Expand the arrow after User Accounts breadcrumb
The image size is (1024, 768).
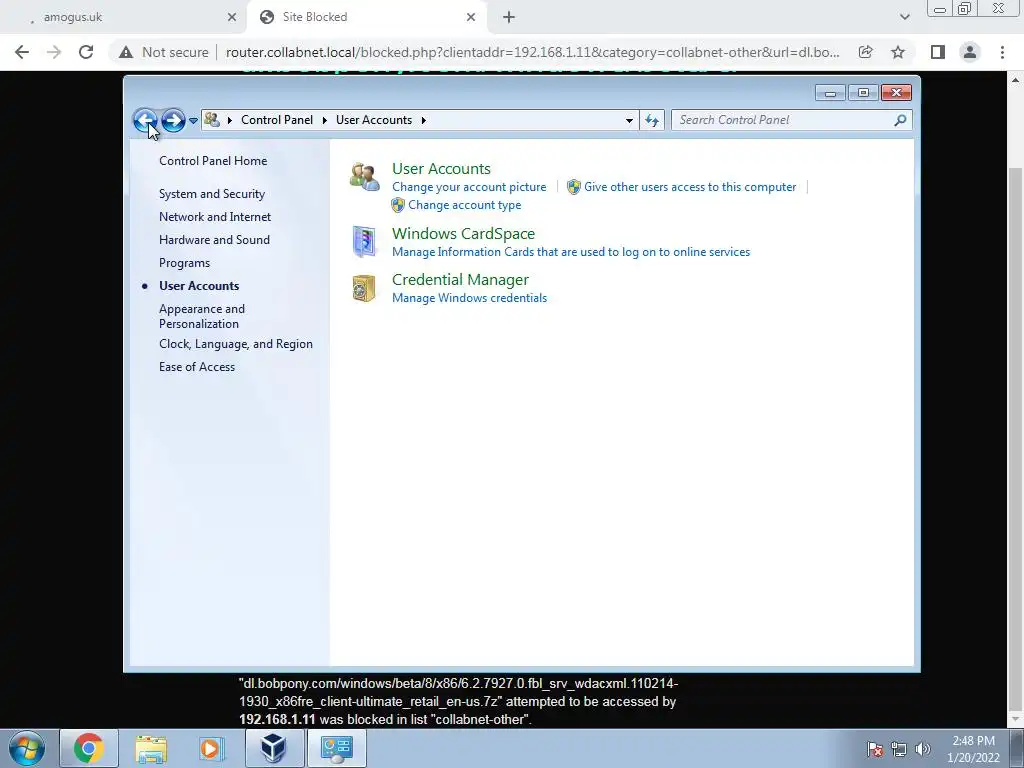click(424, 120)
